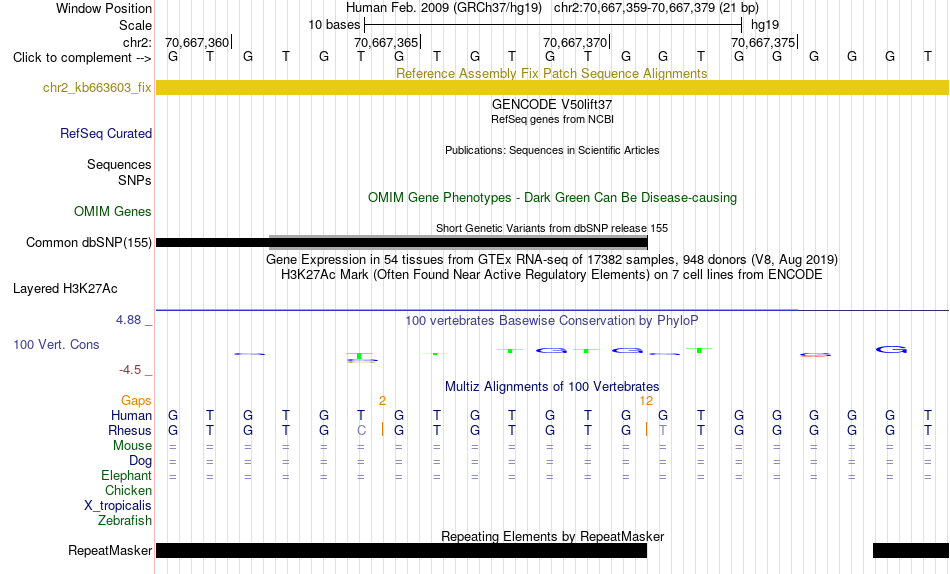Click the gray C mismatch in Rhesus row
The image size is (950, 574).
tap(362, 430)
